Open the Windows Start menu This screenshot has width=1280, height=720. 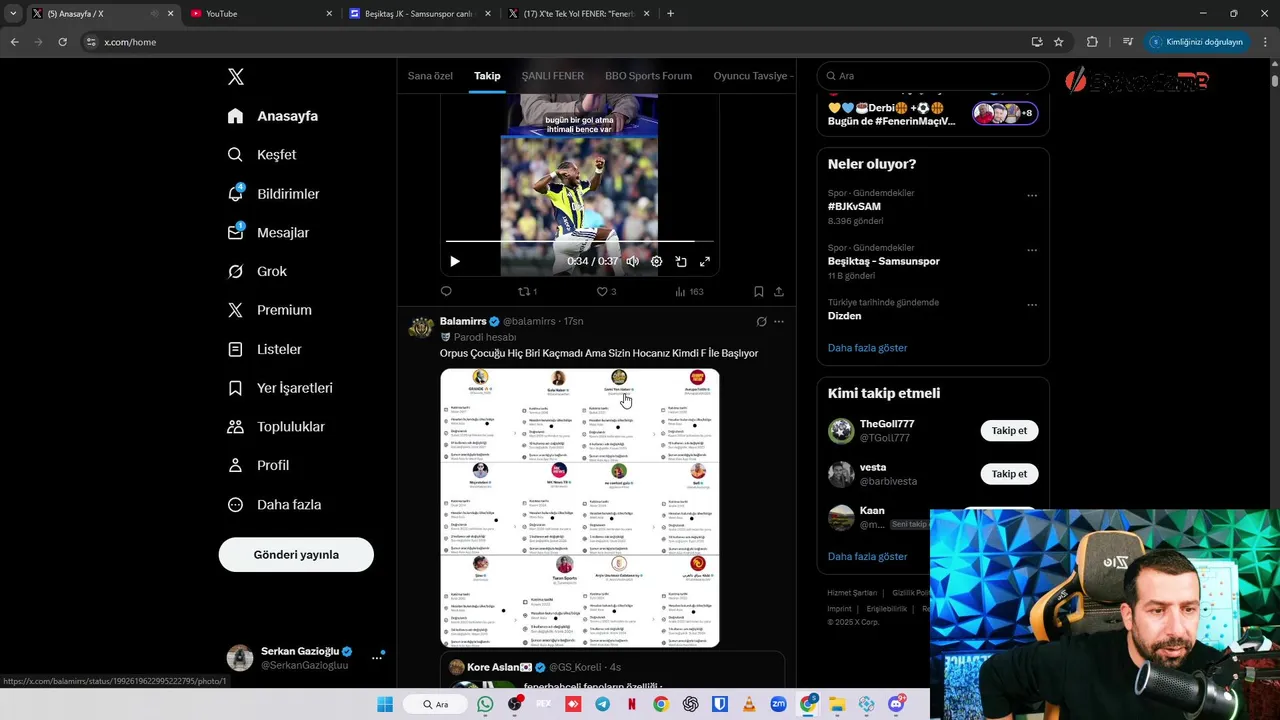(x=385, y=704)
